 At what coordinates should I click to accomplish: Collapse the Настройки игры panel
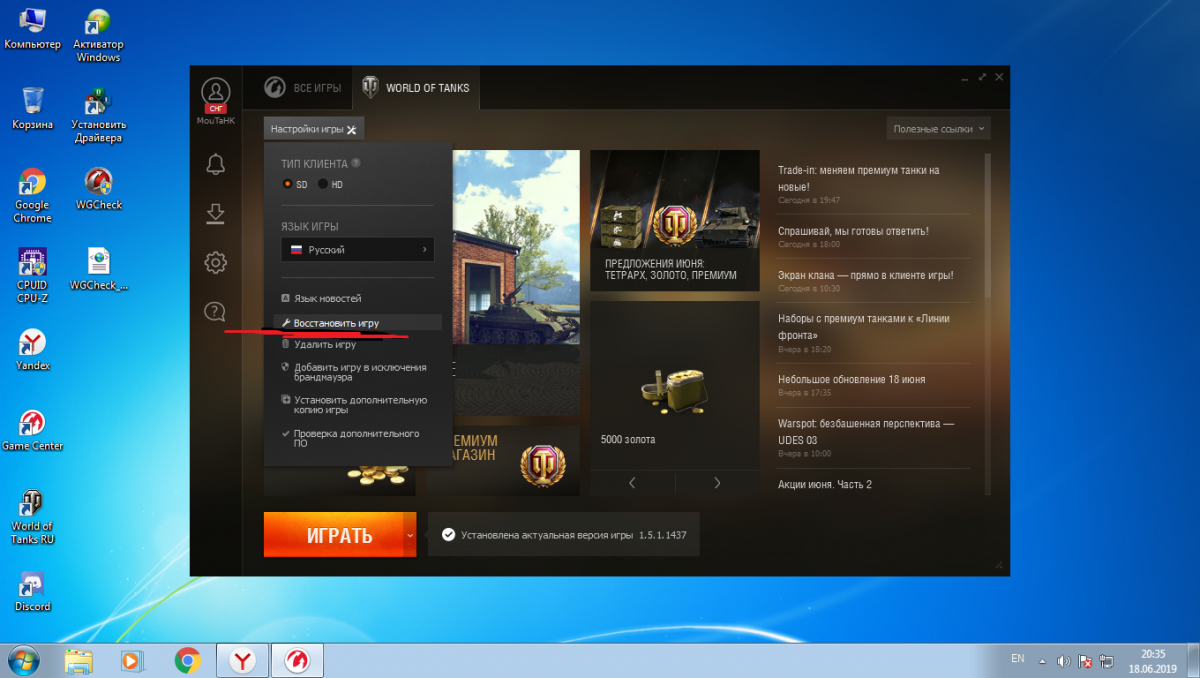pos(314,129)
